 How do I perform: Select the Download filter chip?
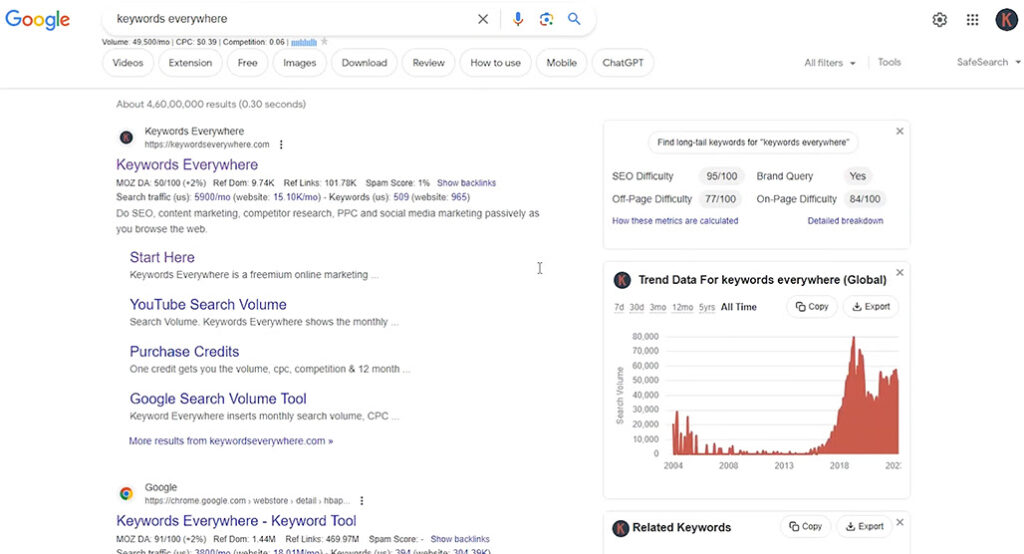click(x=364, y=63)
